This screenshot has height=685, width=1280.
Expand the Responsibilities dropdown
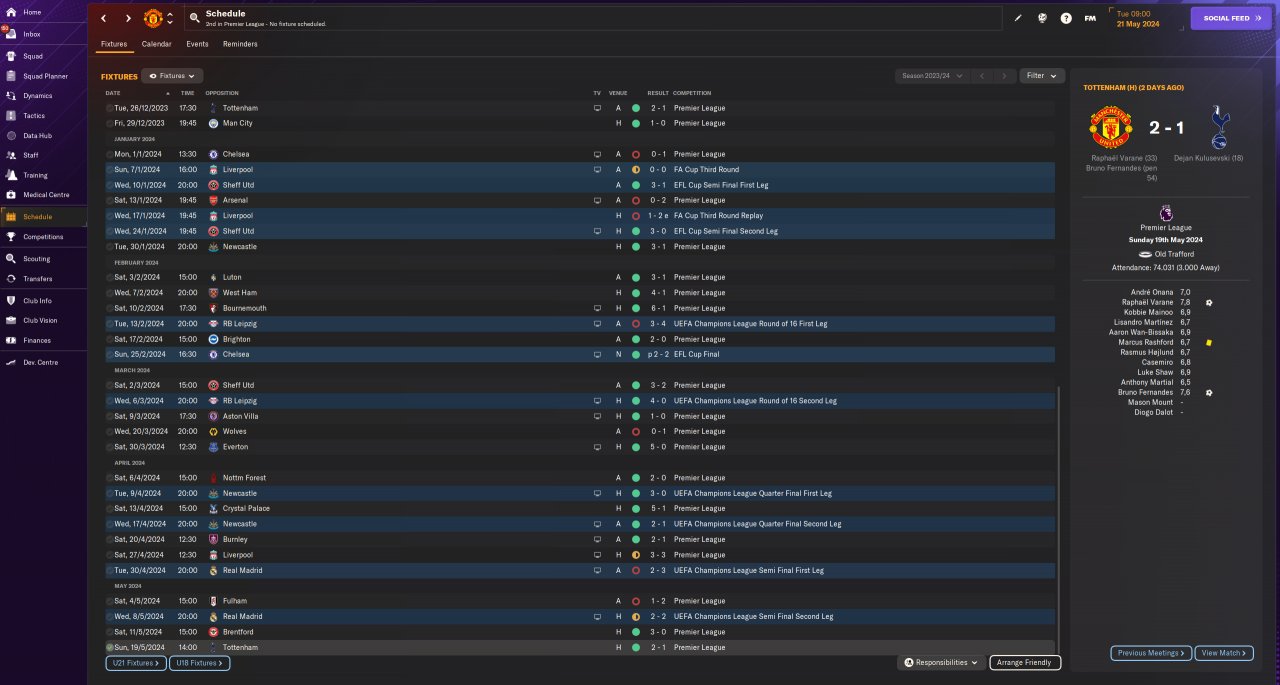click(940, 662)
